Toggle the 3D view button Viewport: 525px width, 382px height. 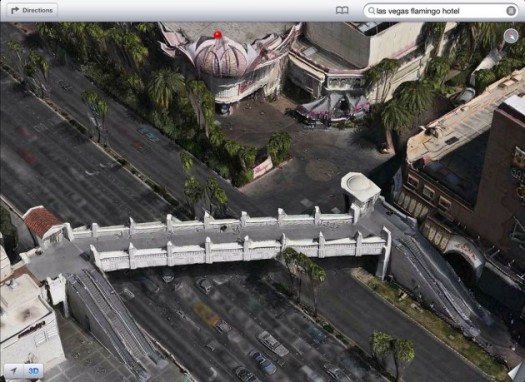pos(33,371)
